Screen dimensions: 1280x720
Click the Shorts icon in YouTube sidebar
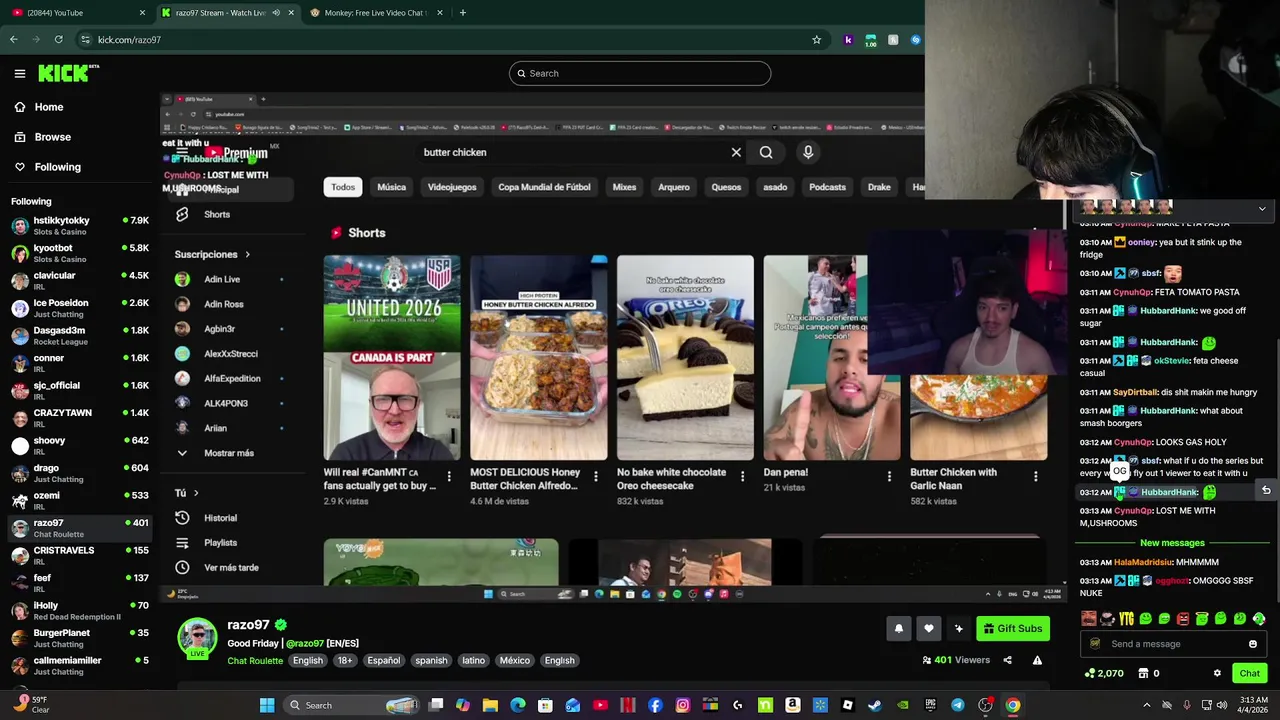pyautogui.click(x=182, y=214)
